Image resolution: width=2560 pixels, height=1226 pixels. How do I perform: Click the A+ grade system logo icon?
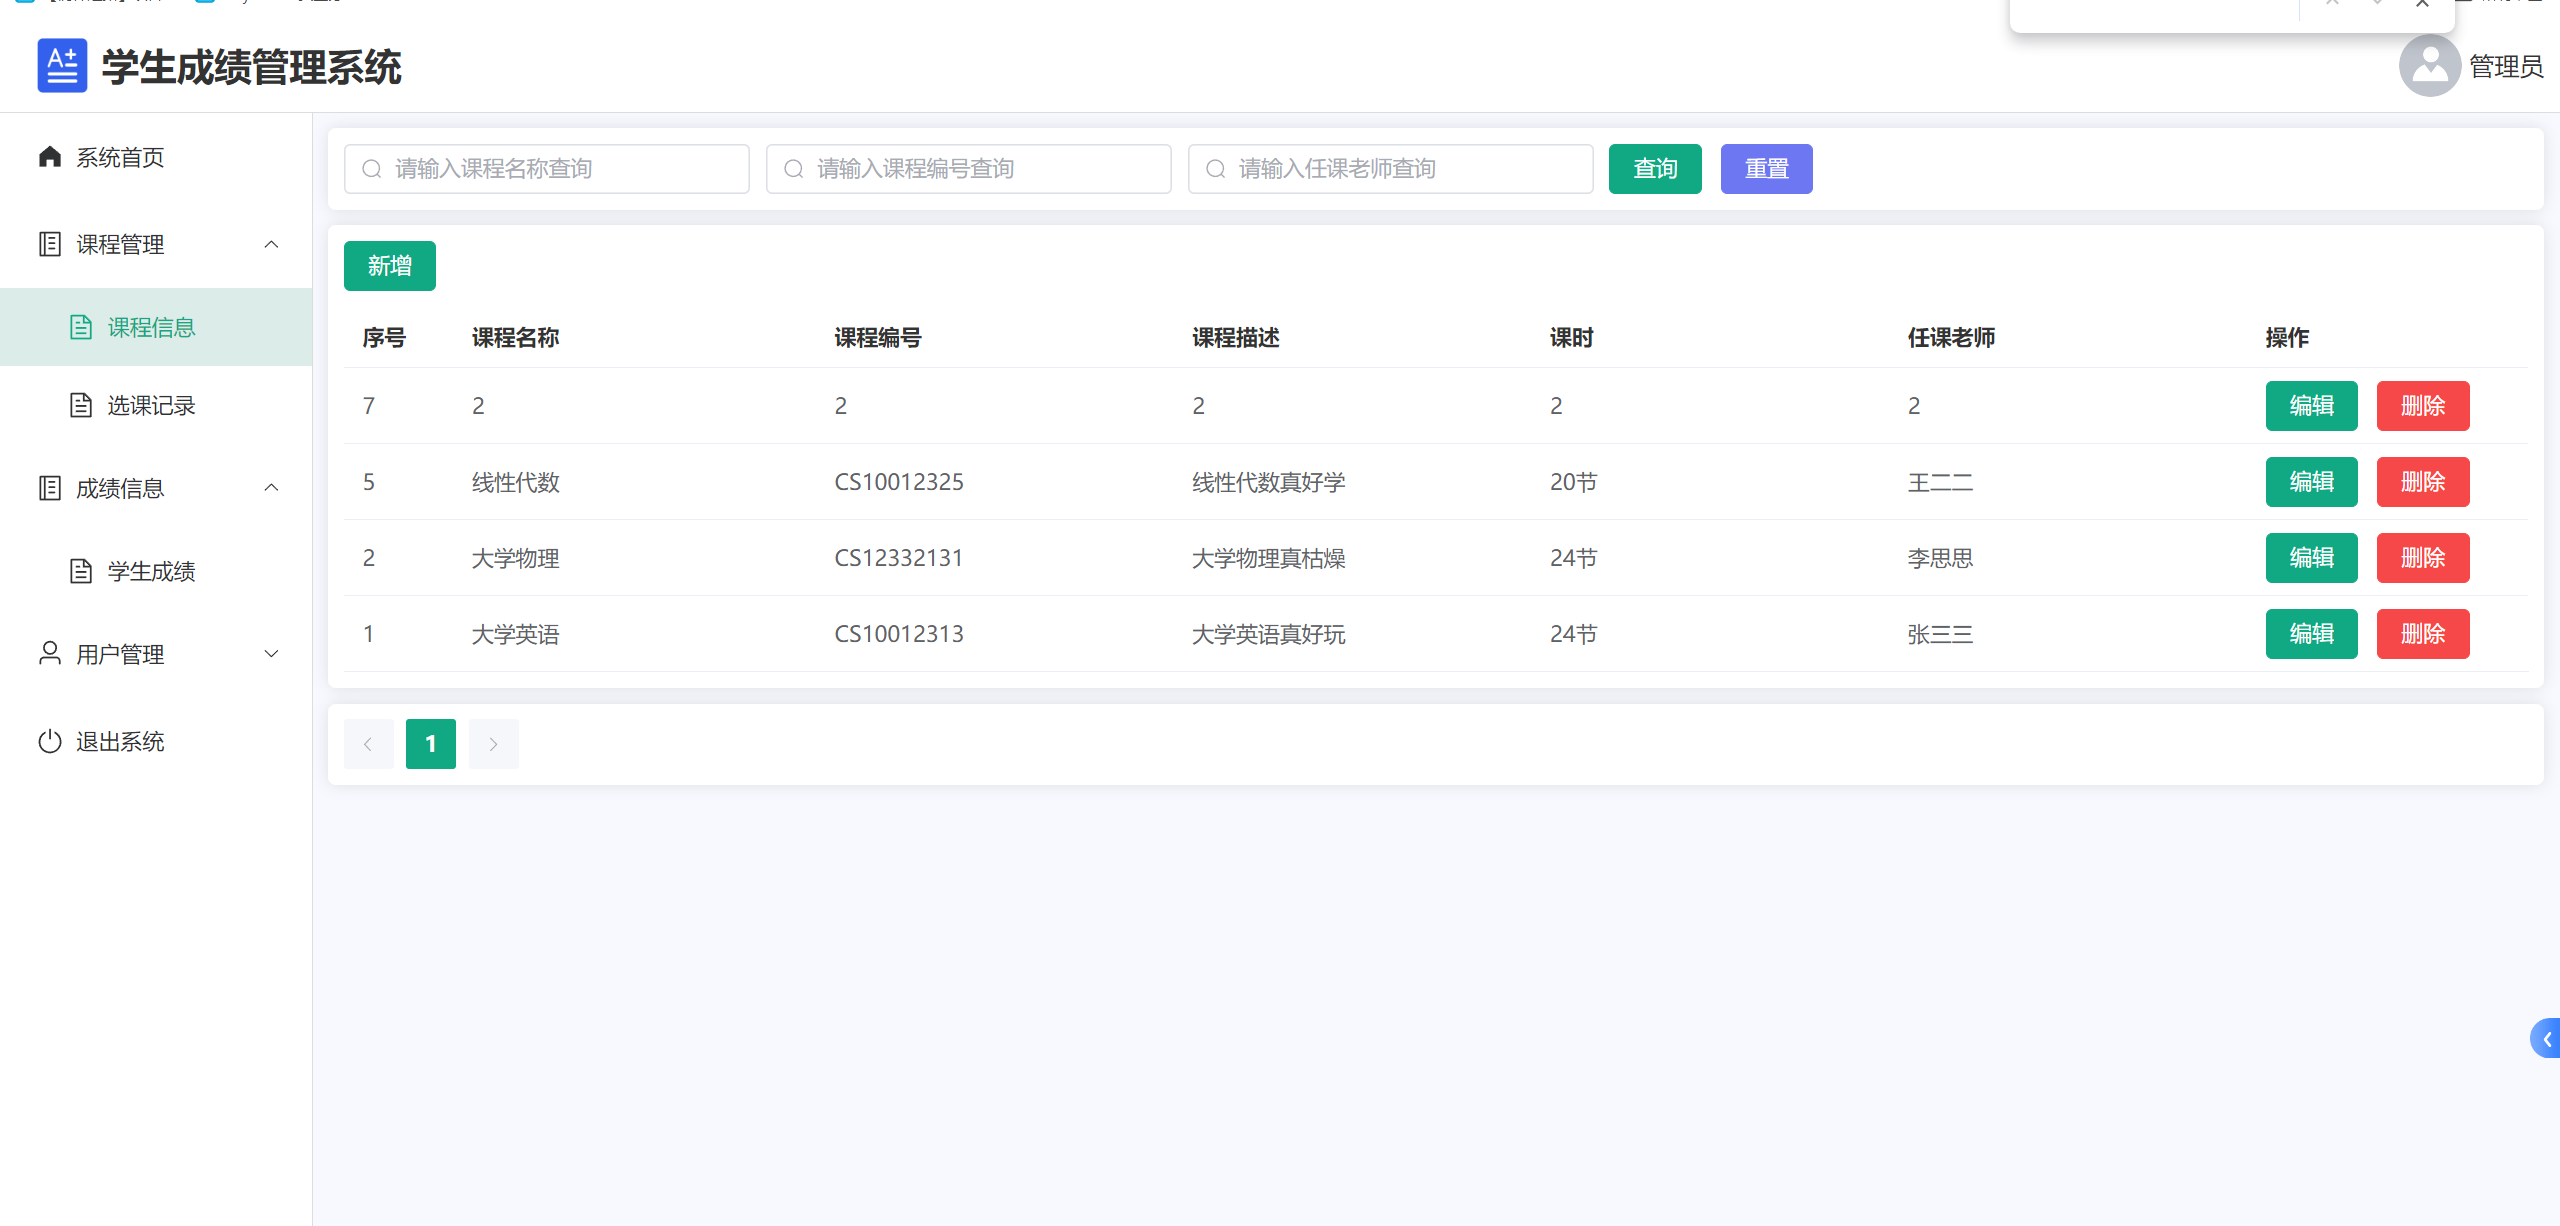62,66
